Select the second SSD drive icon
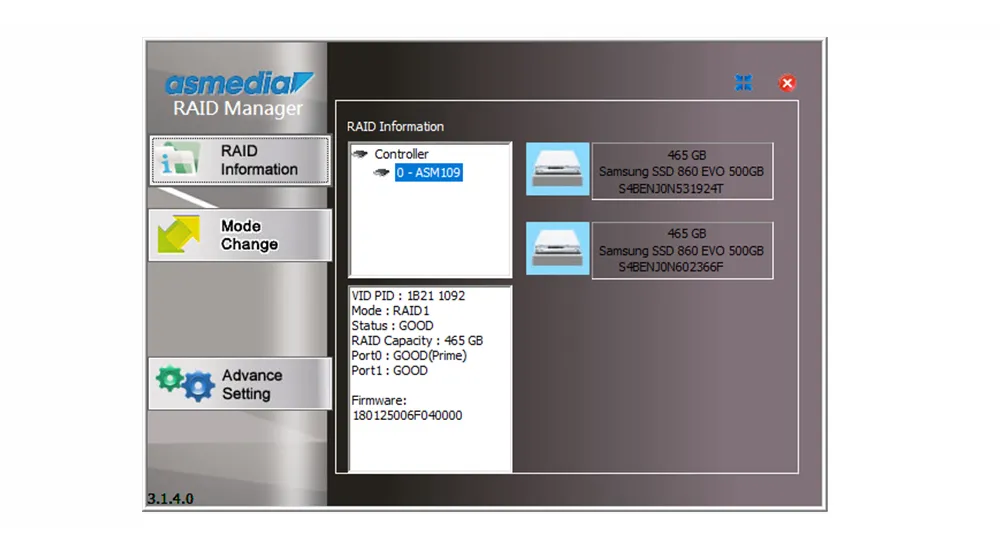 click(x=557, y=248)
